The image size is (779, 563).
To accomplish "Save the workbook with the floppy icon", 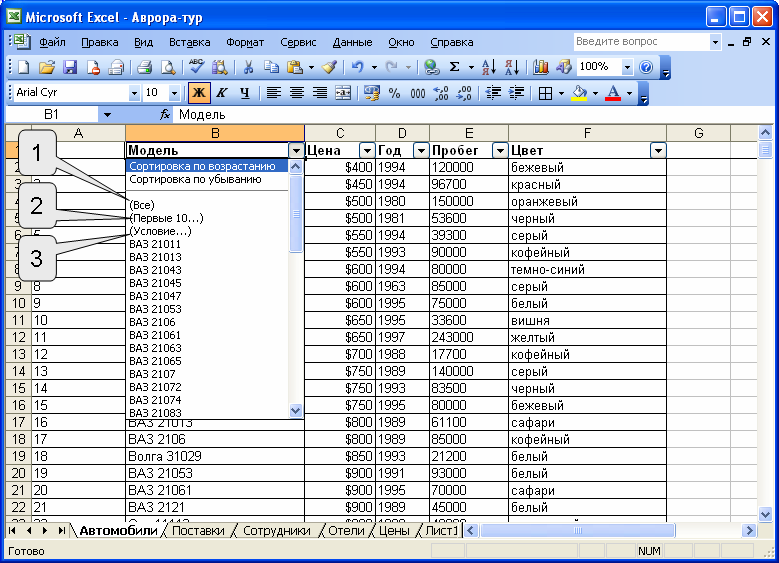I will tap(70, 67).
